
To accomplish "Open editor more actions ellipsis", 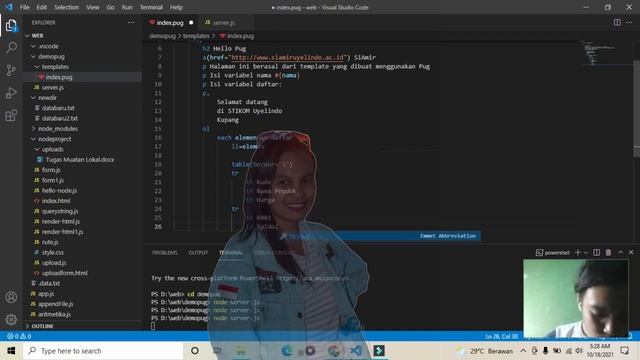I will click(629, 22).
